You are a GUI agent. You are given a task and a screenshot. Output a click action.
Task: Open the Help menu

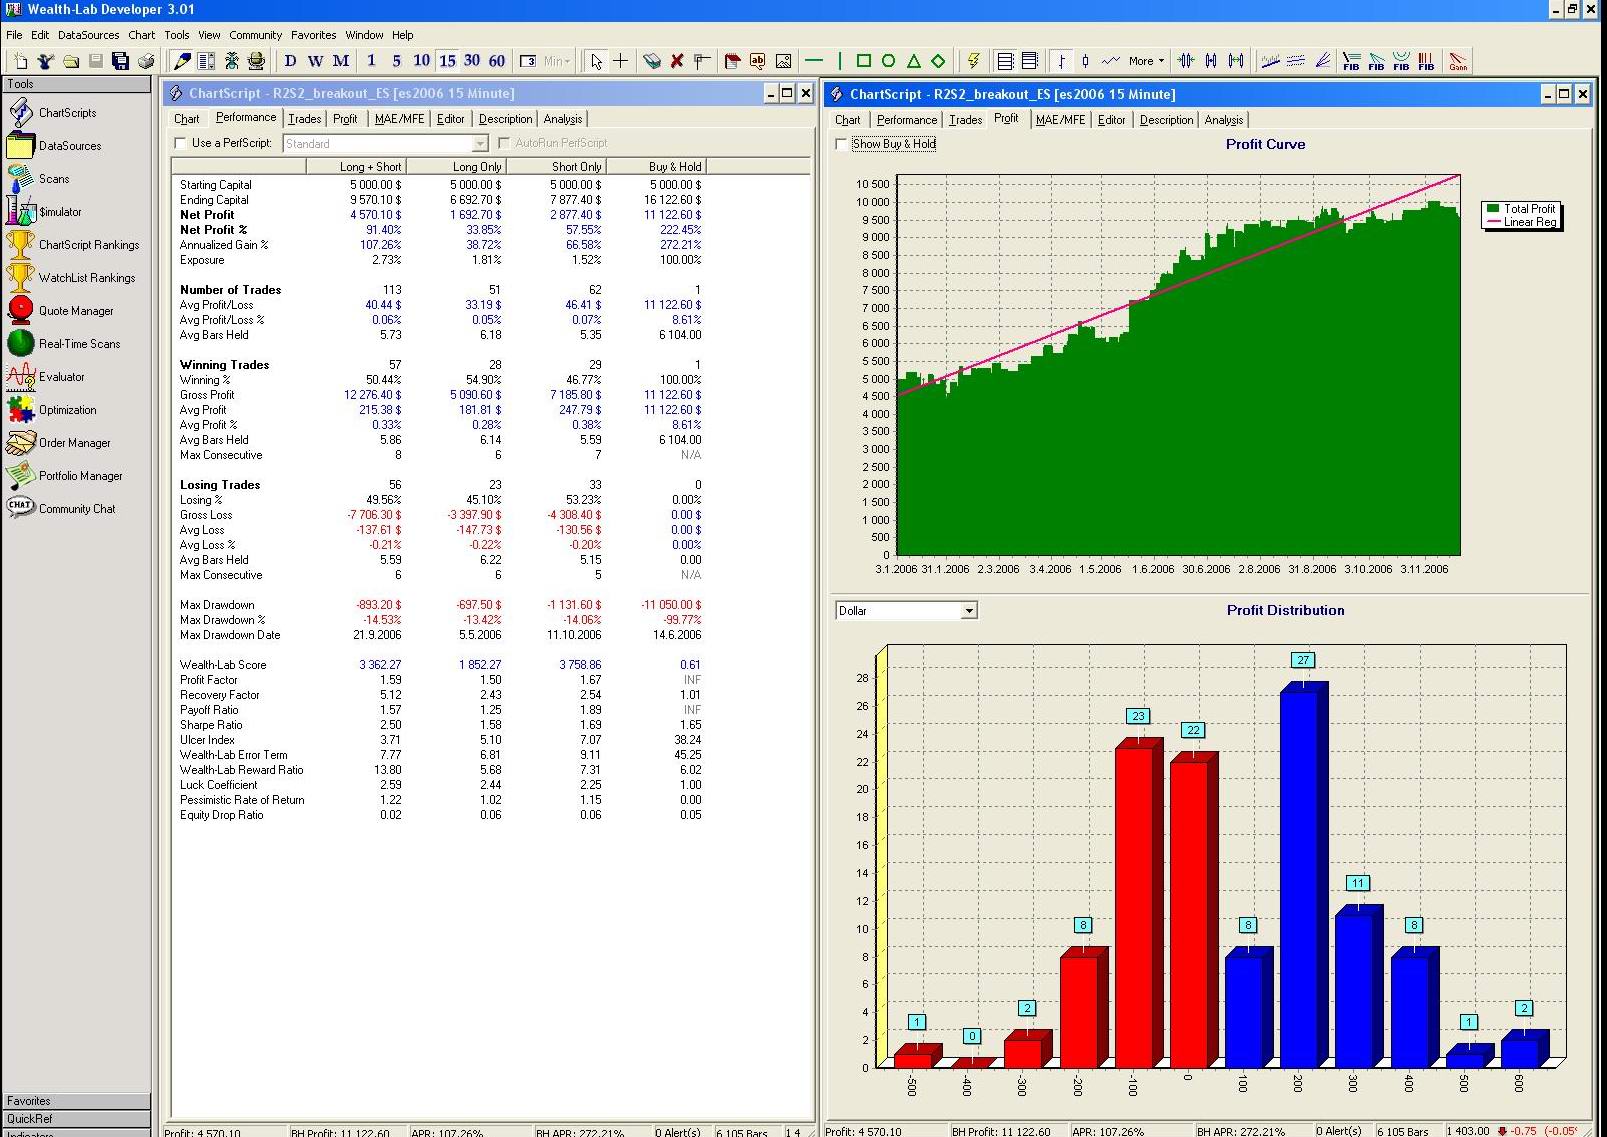[x=402, y=35]
